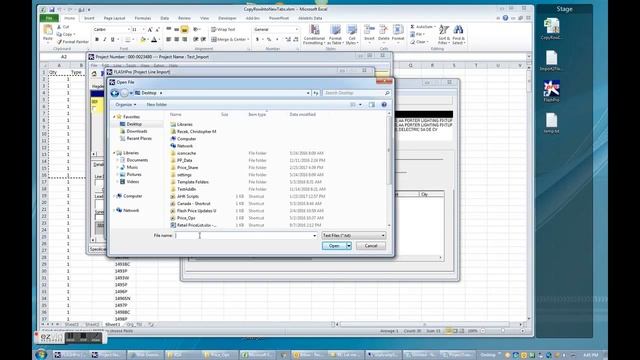
Task: Click Windows Start button
Action: tap(41, 354)
